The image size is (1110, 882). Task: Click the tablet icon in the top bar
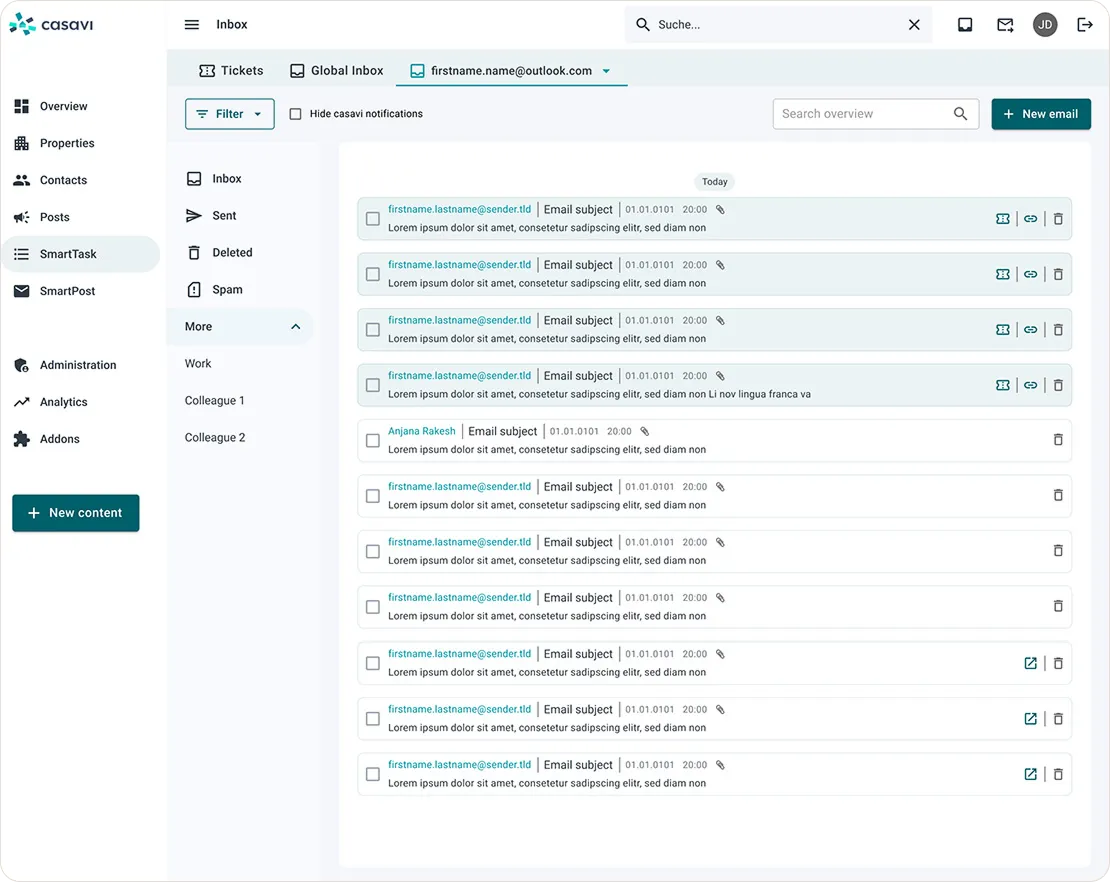(965, 25)
